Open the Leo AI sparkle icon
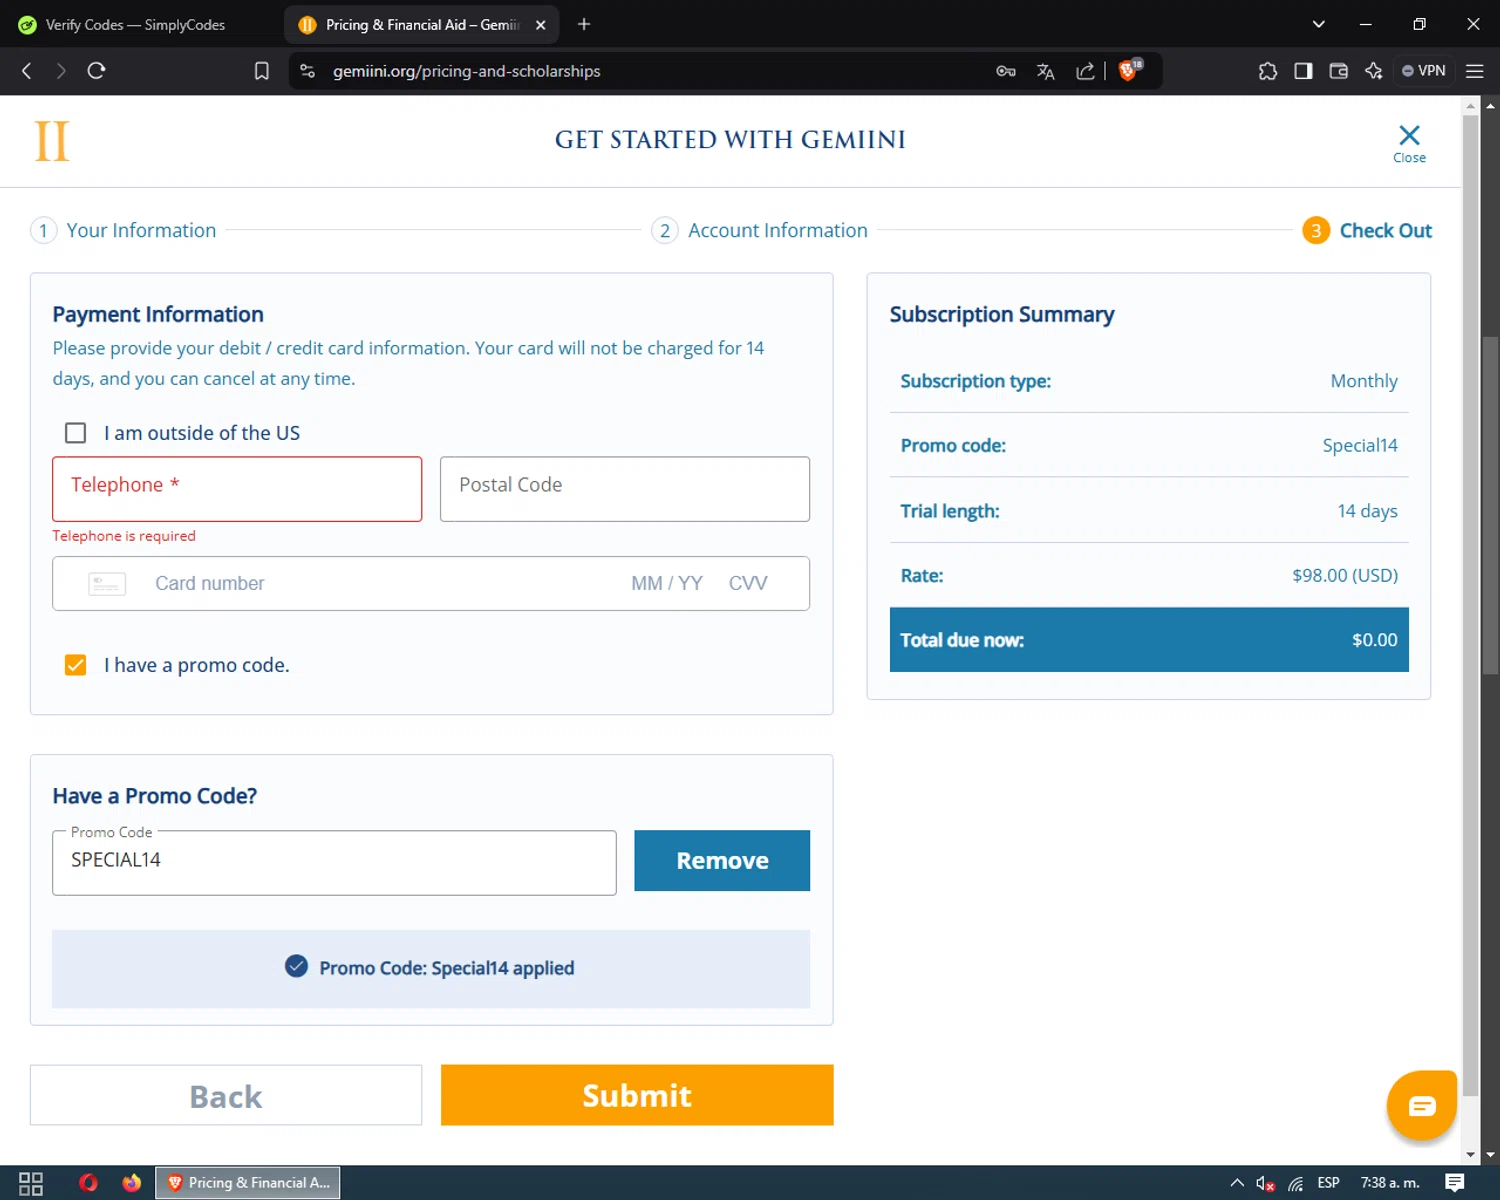The height and width of the screenshot is (1200, 1500). pyautogui.click(x=1374, y=71)
